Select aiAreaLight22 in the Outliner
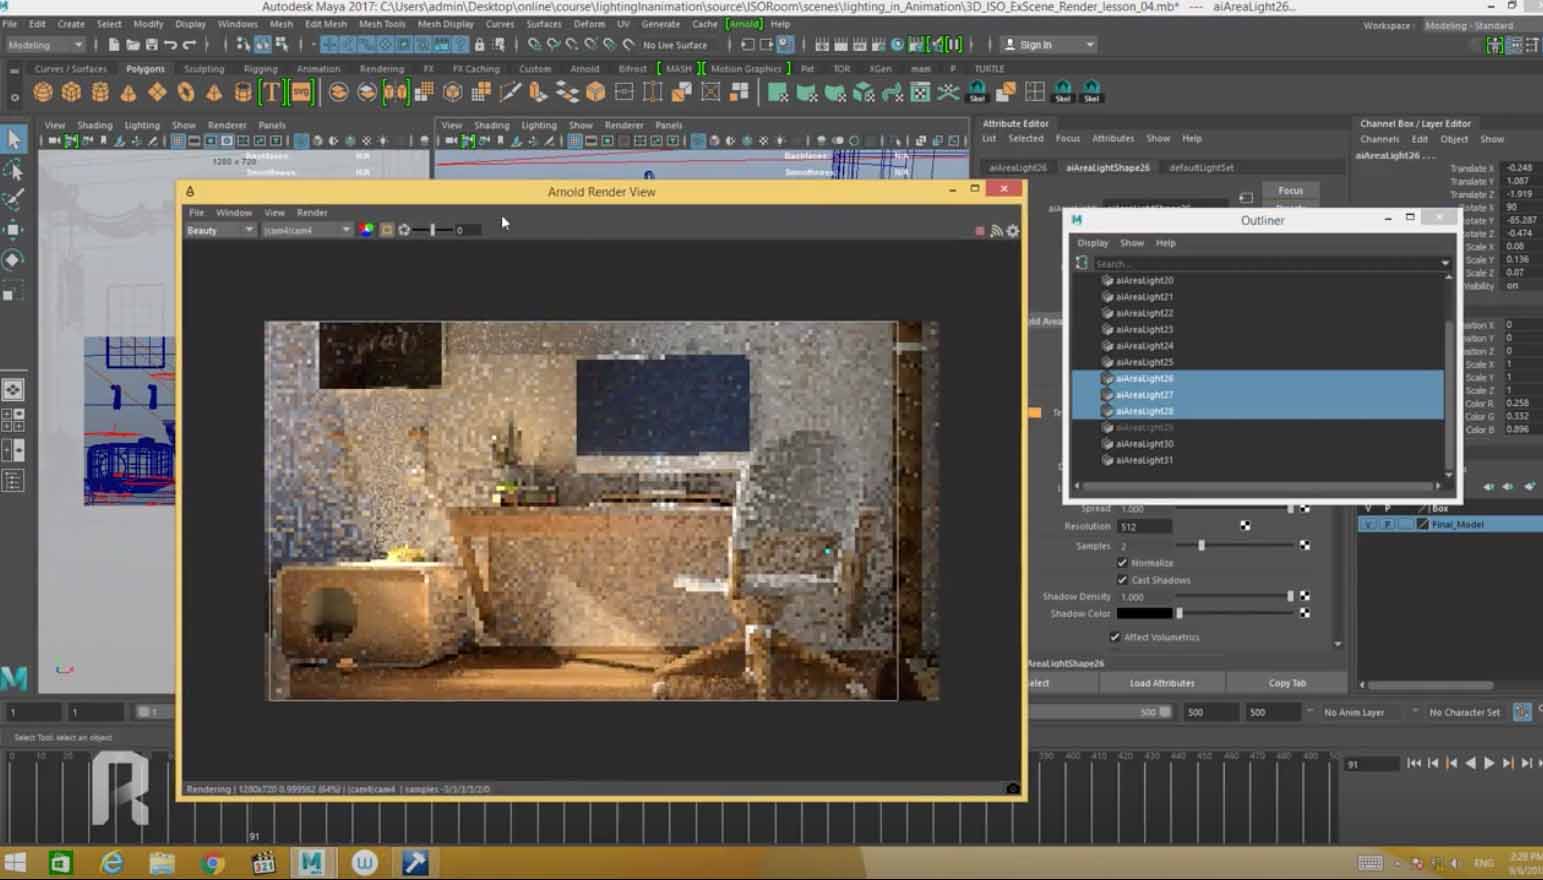The image size is (1543, 880). pos(1144,313)
